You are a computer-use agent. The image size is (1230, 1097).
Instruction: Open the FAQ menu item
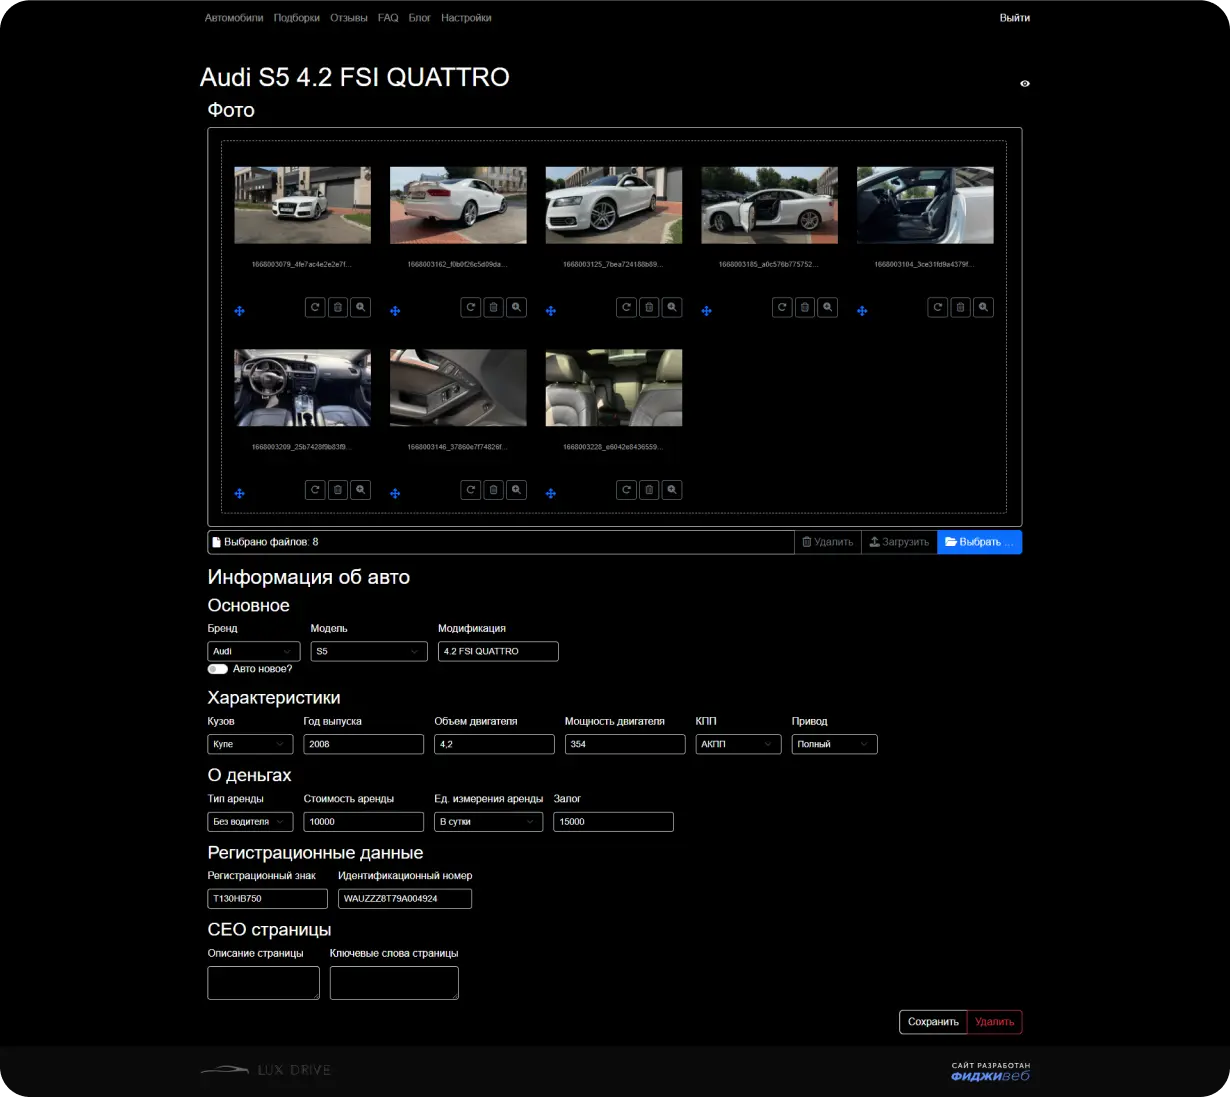point(388,18)
